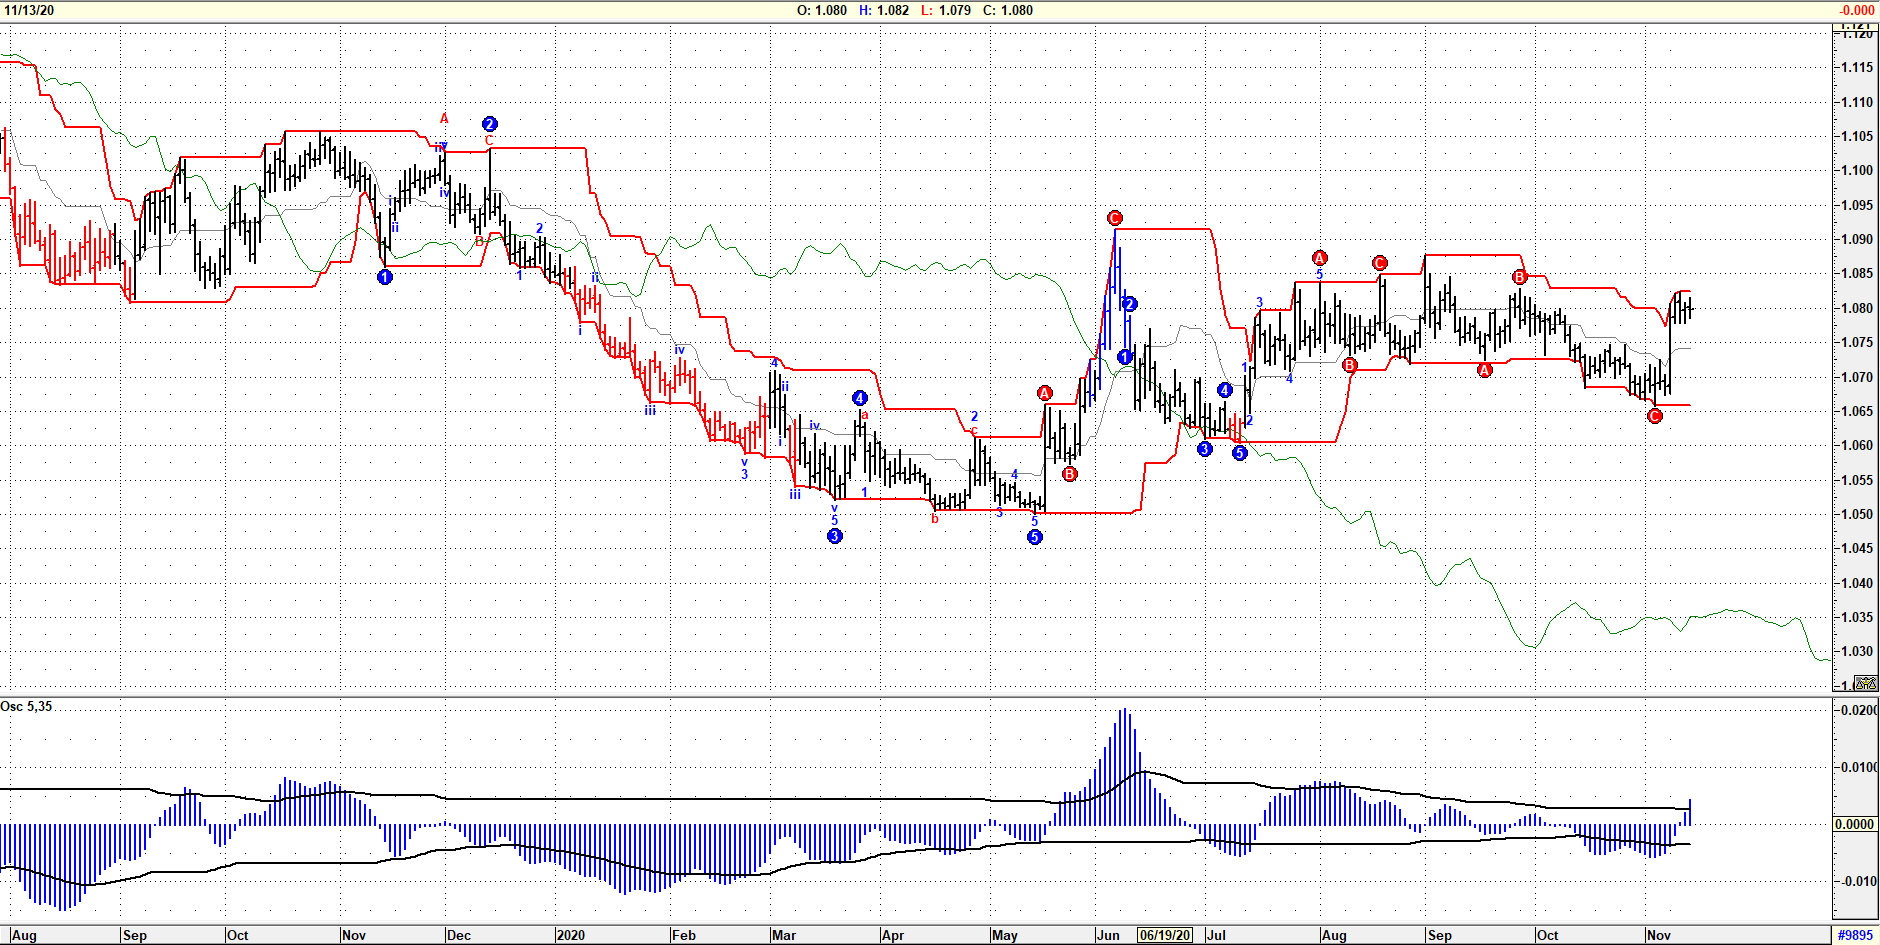Click blue circled 1 label at November 2019 low
The image size is (1880, 945).
coord(385,277)
